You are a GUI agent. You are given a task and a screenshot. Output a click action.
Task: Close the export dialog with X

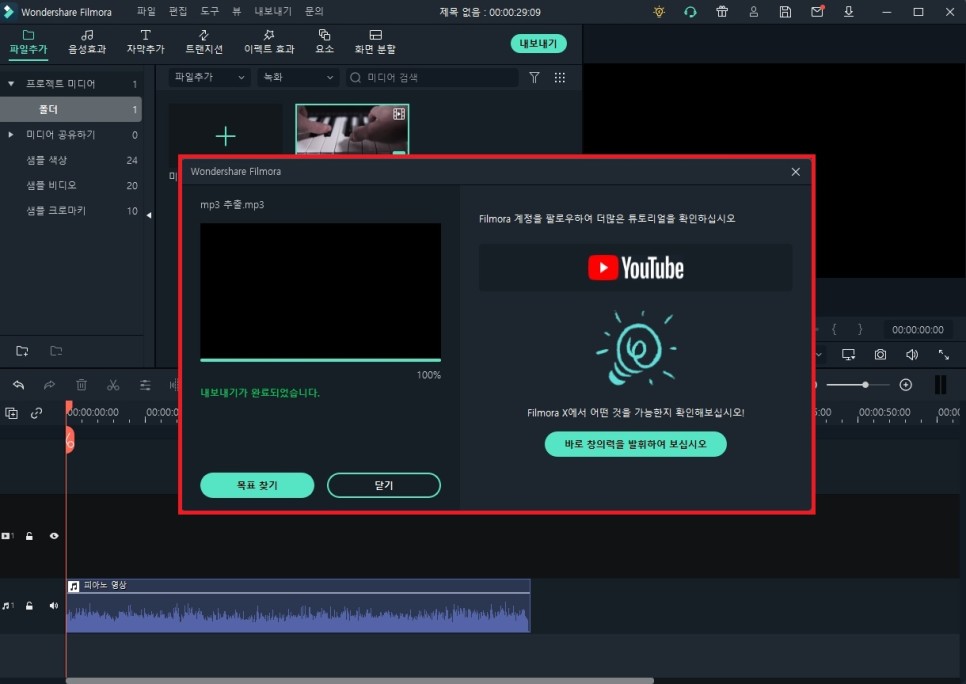[795, 172]
